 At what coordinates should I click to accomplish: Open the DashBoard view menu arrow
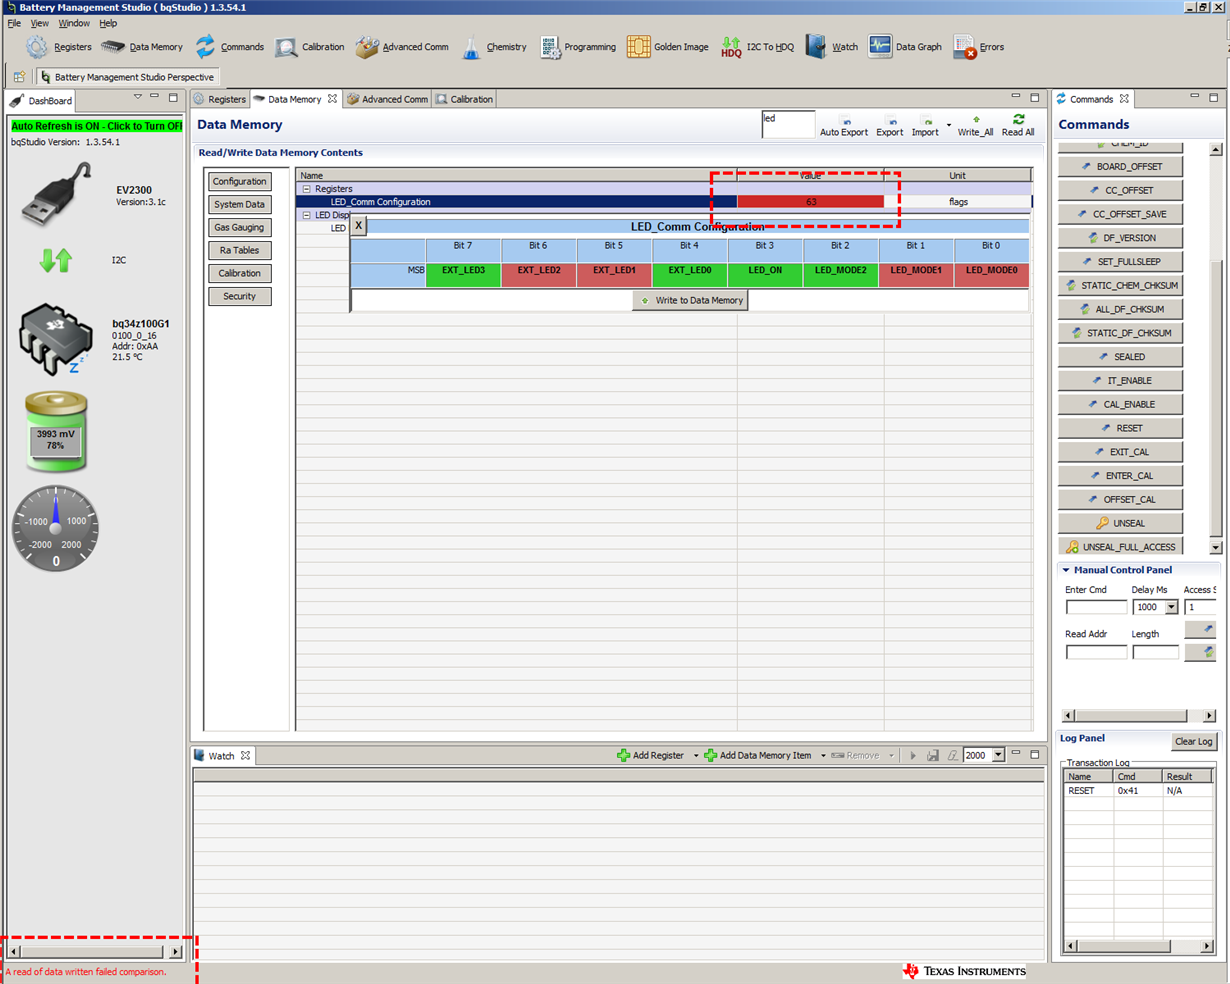pyautogui.click(x=138, y=97)
